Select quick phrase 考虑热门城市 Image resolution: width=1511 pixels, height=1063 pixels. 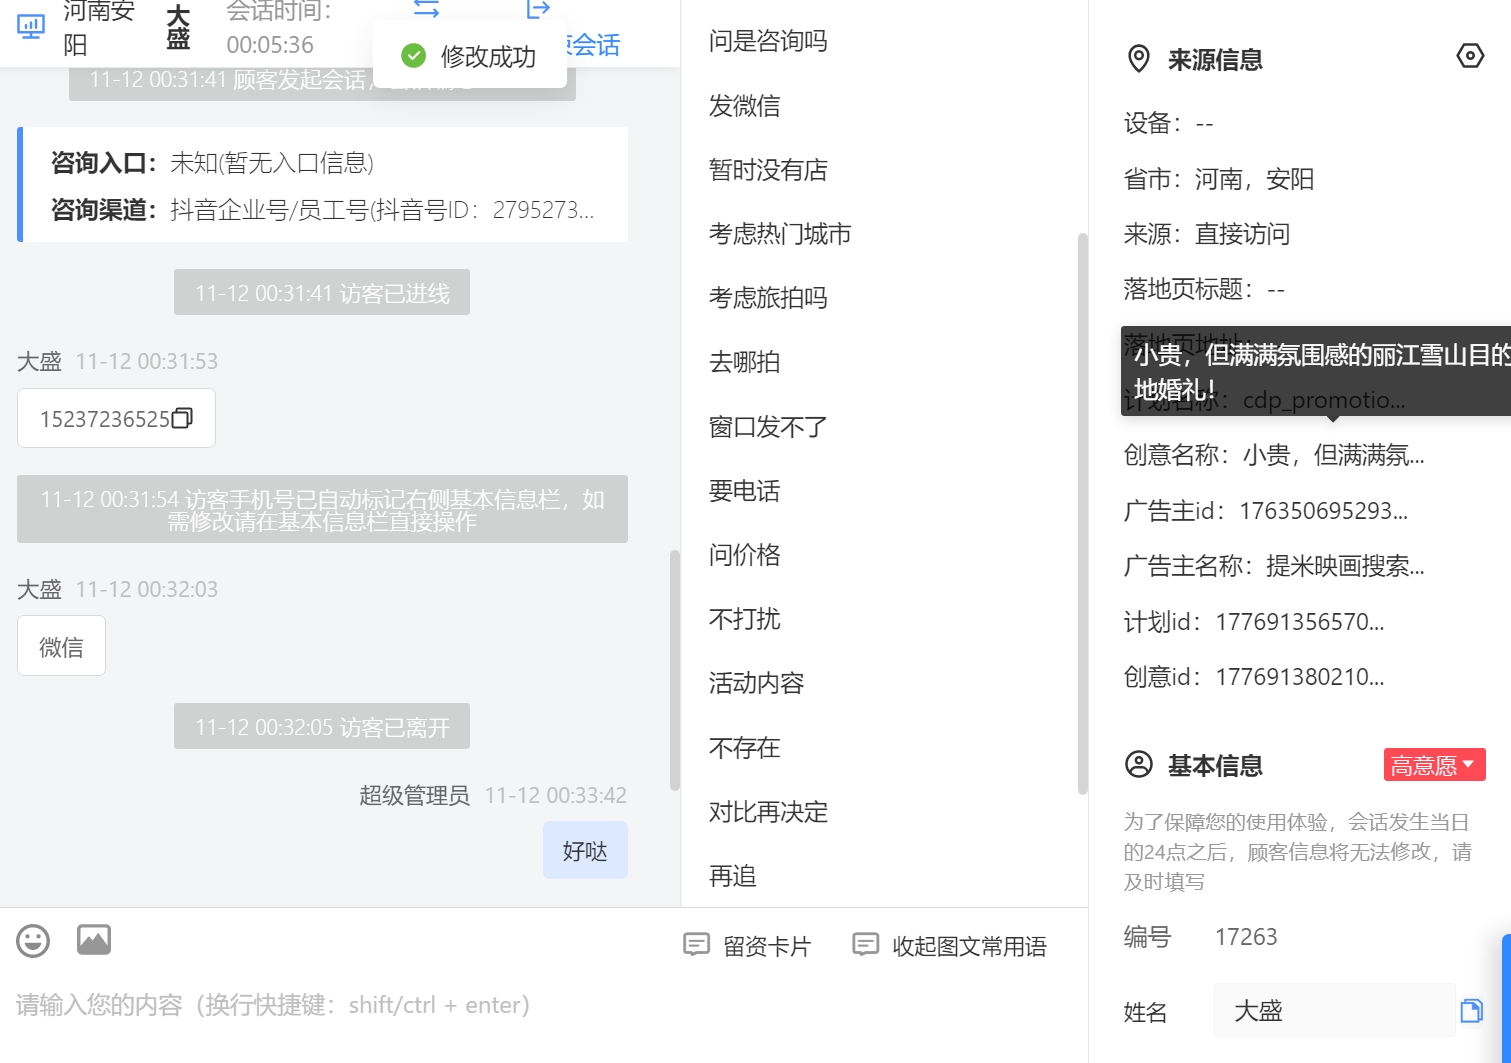coord(780,233)
